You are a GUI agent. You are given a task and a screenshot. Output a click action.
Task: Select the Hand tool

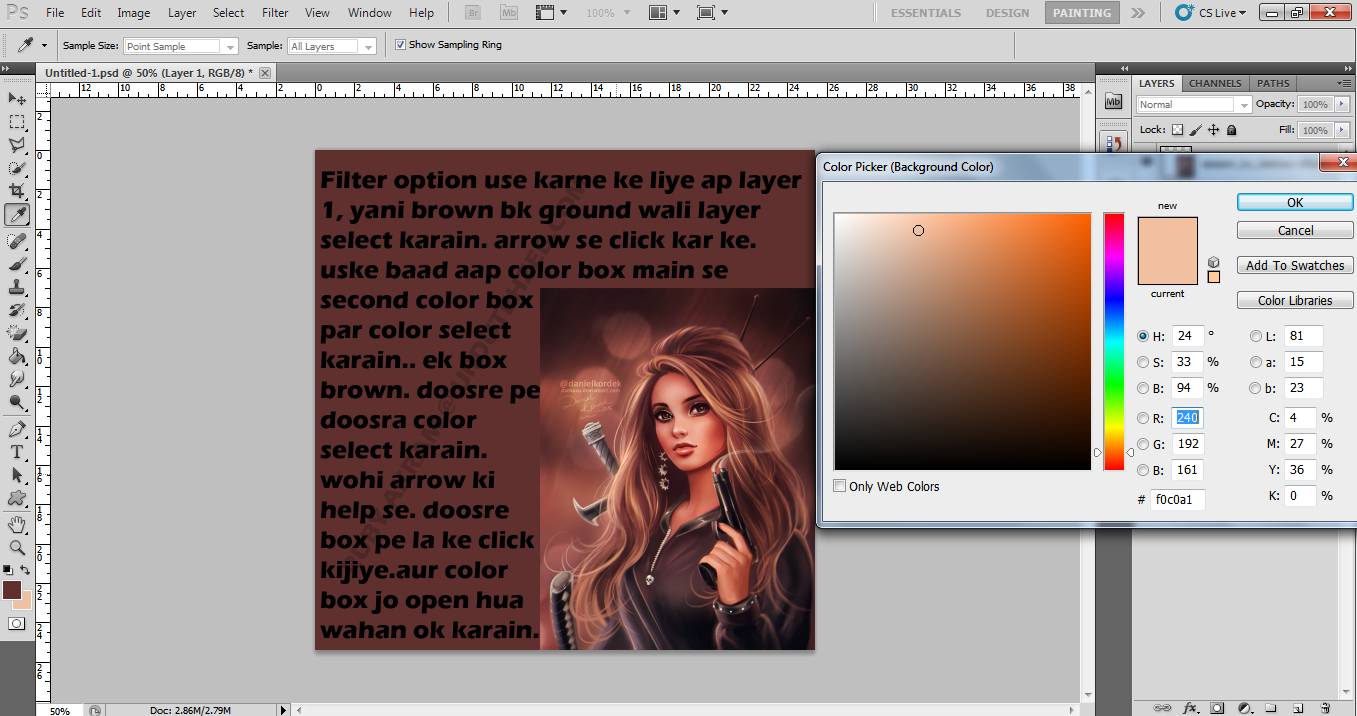click(x=17, y=524)
